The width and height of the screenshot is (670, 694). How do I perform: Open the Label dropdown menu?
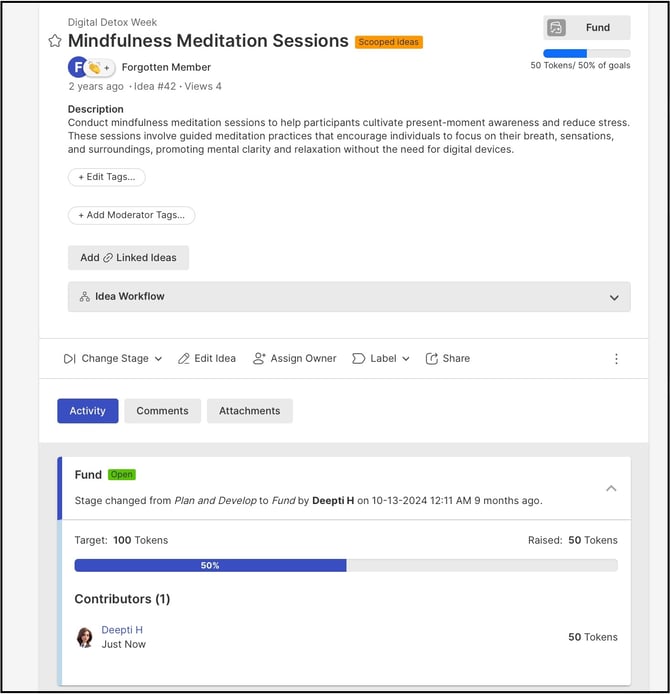[381, 358]
